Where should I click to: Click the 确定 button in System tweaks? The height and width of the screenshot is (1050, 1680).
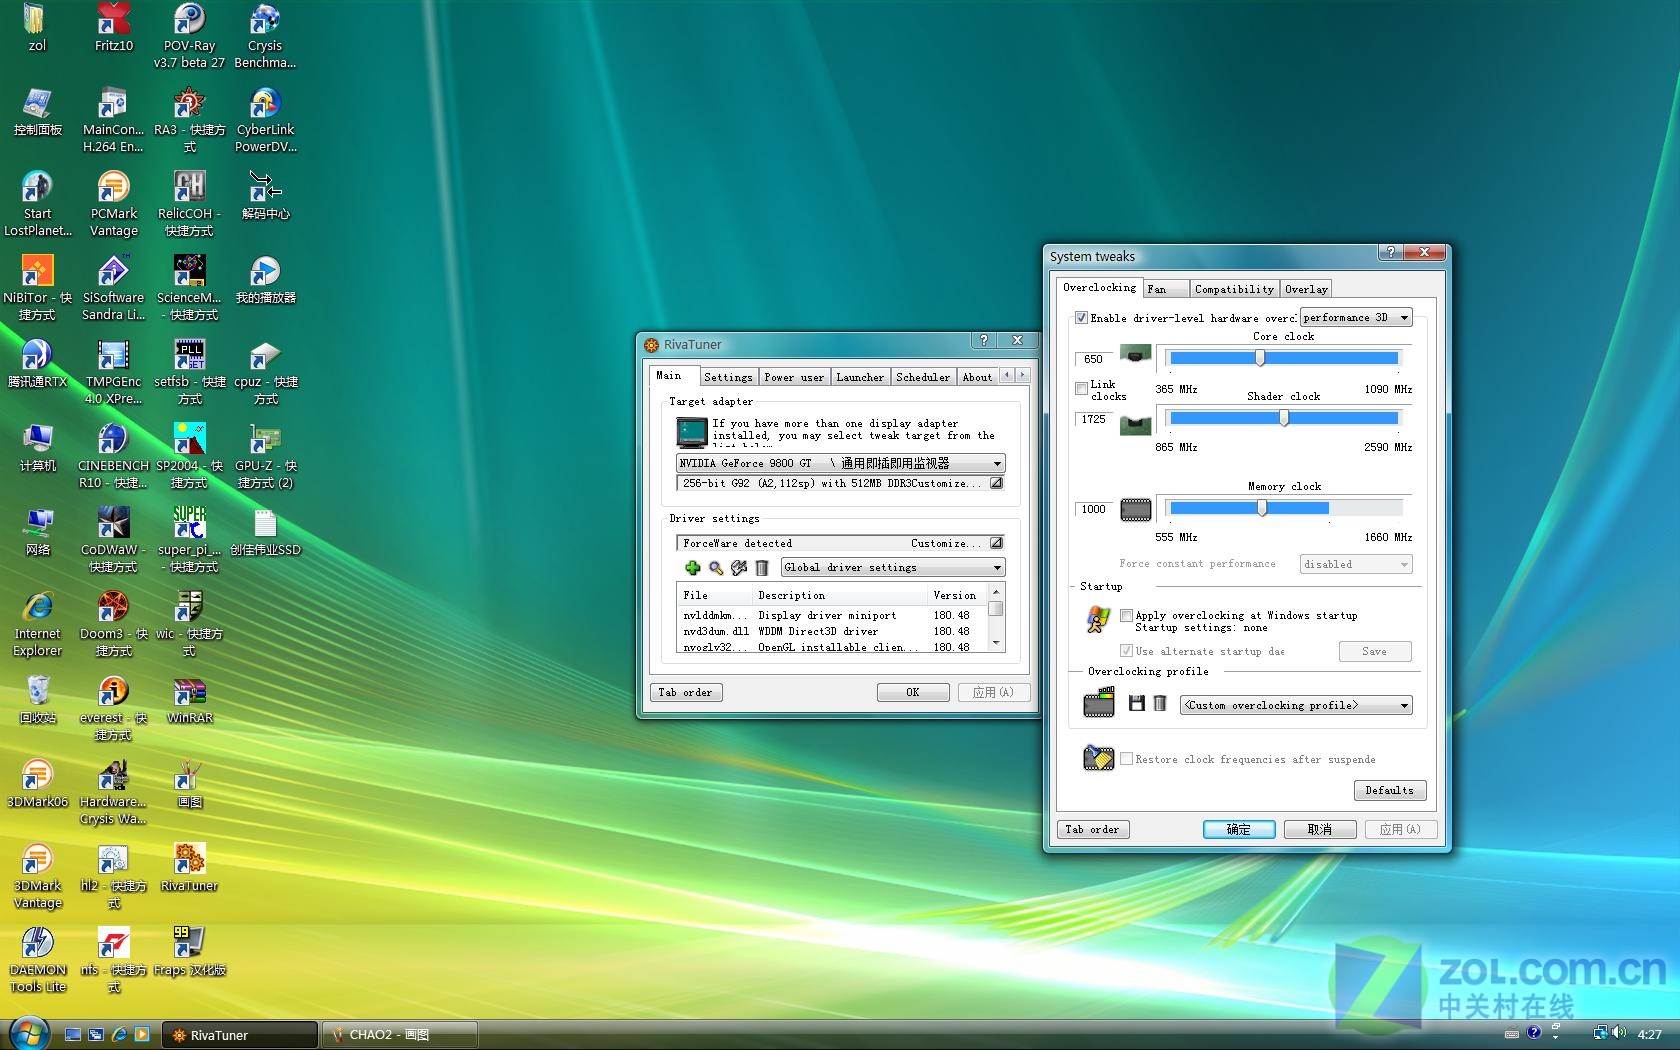tap(1239, 829)
